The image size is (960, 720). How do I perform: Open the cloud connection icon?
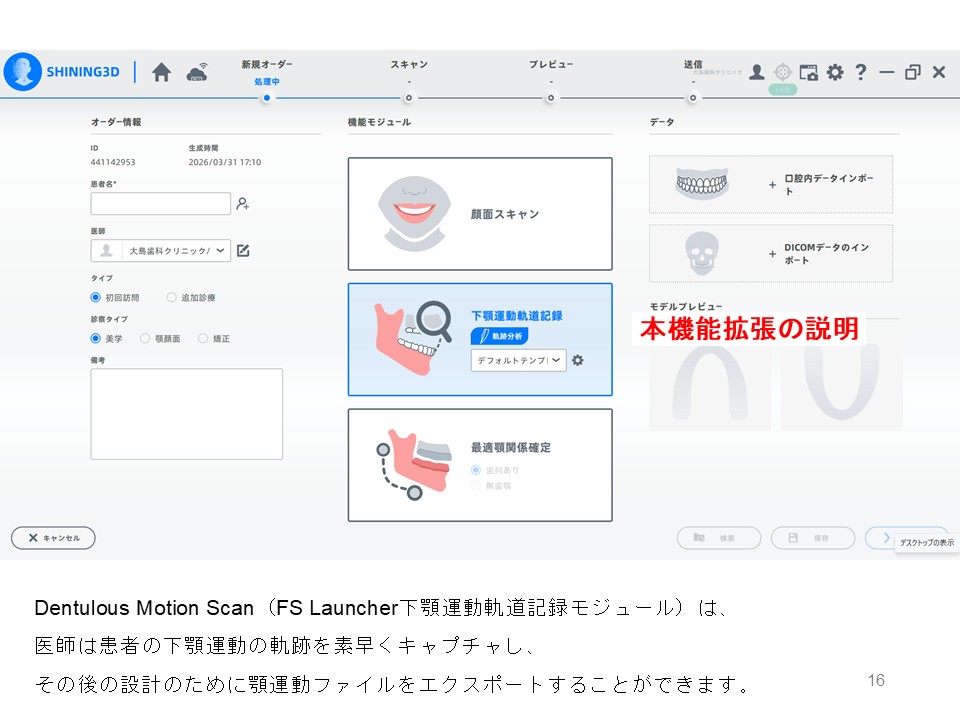pyautogui.click(x=197, y=73)
